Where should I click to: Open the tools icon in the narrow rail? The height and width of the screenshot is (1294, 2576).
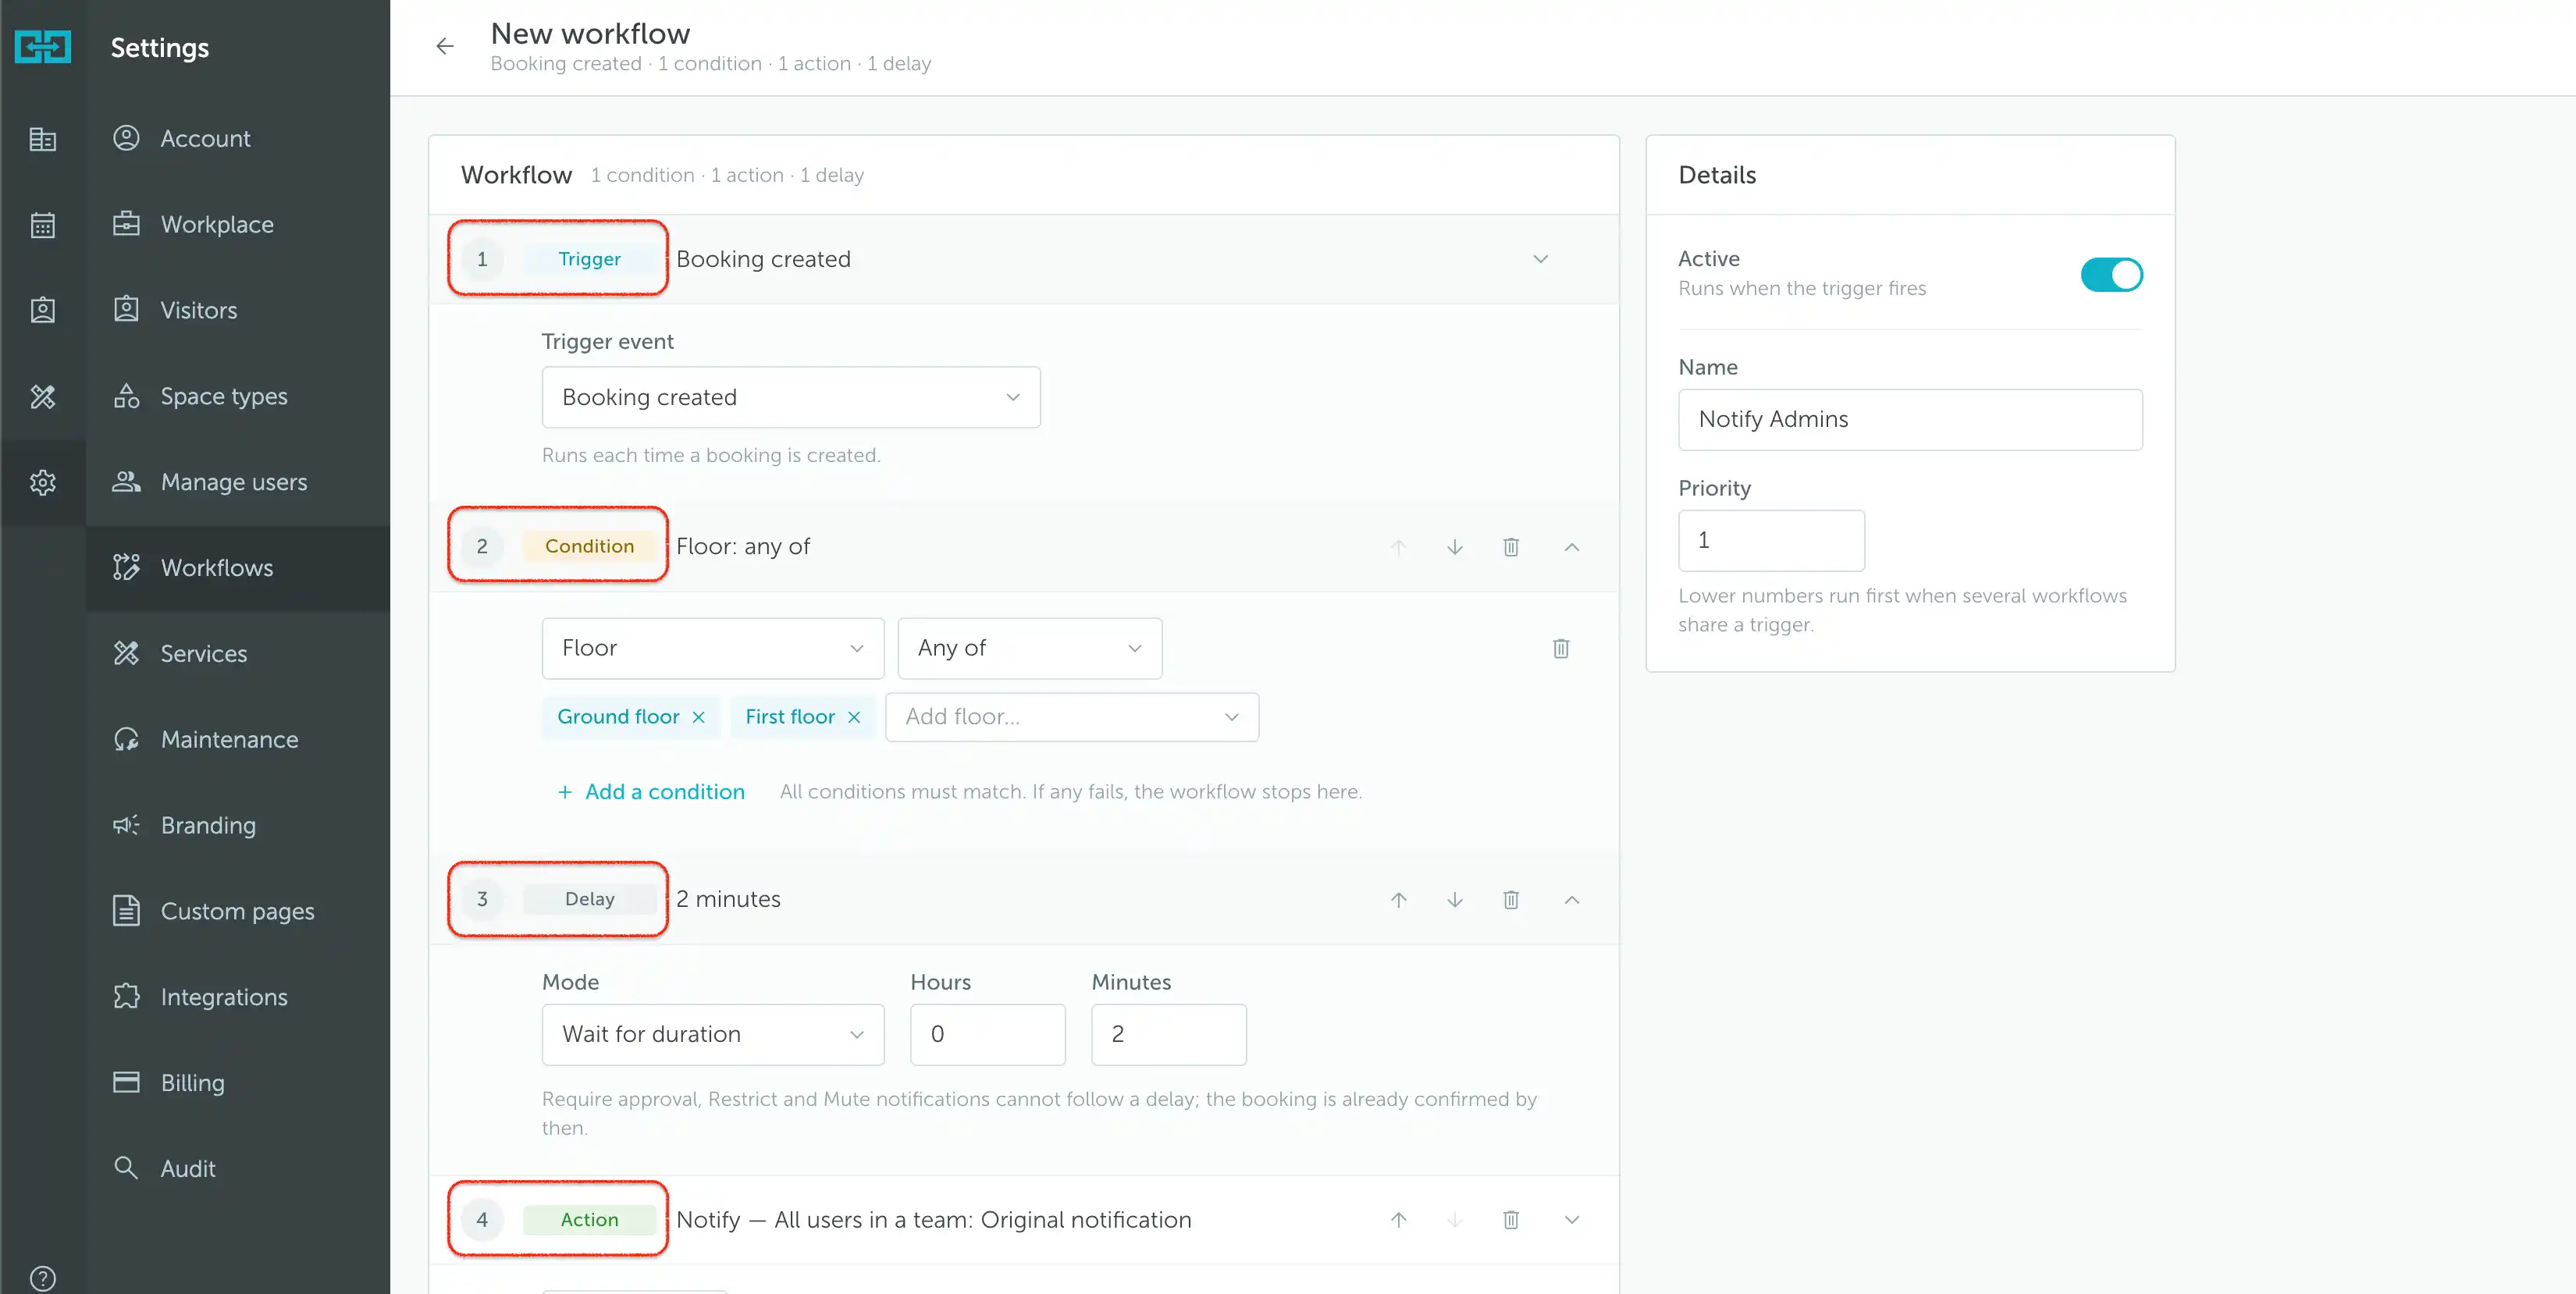43,397
